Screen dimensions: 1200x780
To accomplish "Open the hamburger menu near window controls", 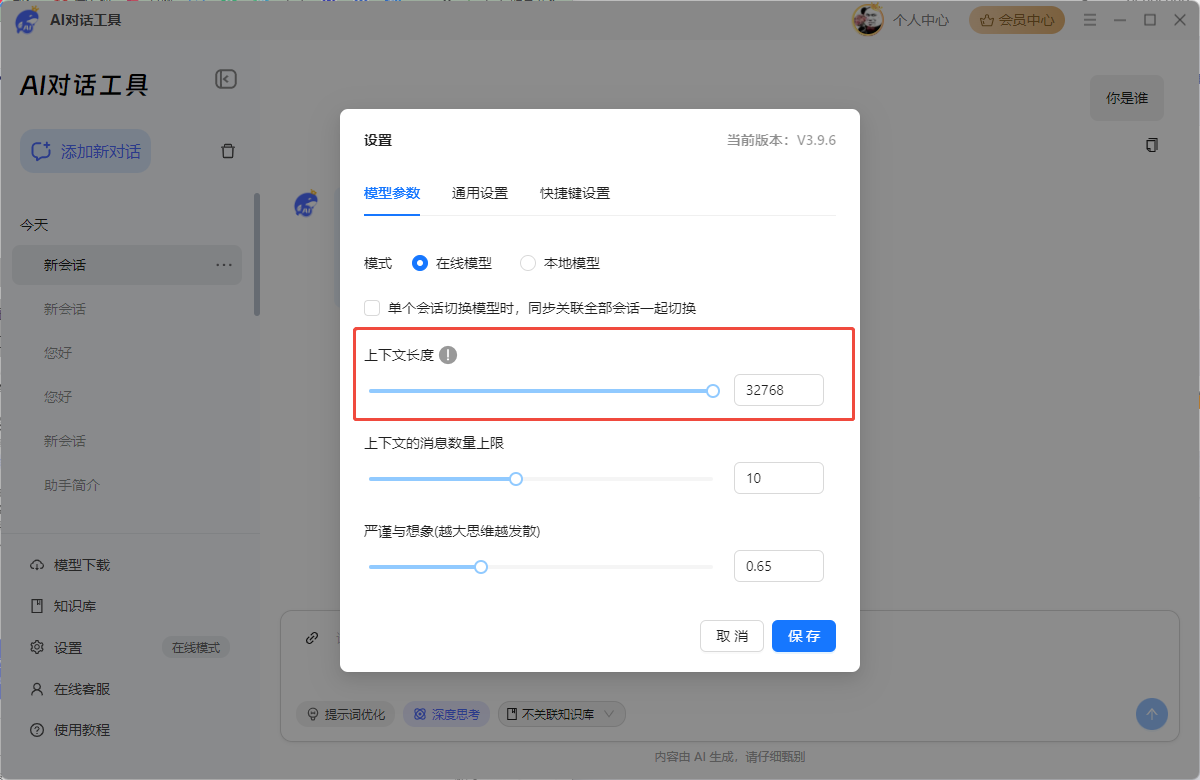I will click(x=1090, y=19).
